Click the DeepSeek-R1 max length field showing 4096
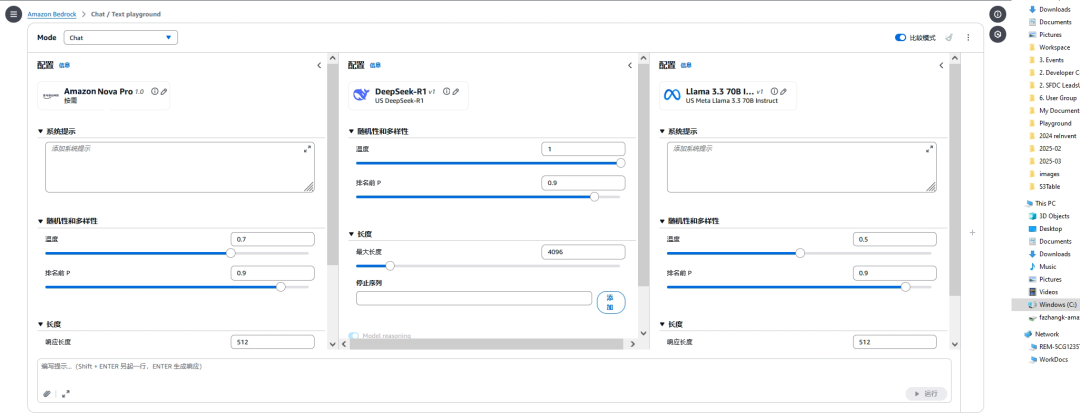Viewport: 1080px width, 416px height. click(584, 252)
